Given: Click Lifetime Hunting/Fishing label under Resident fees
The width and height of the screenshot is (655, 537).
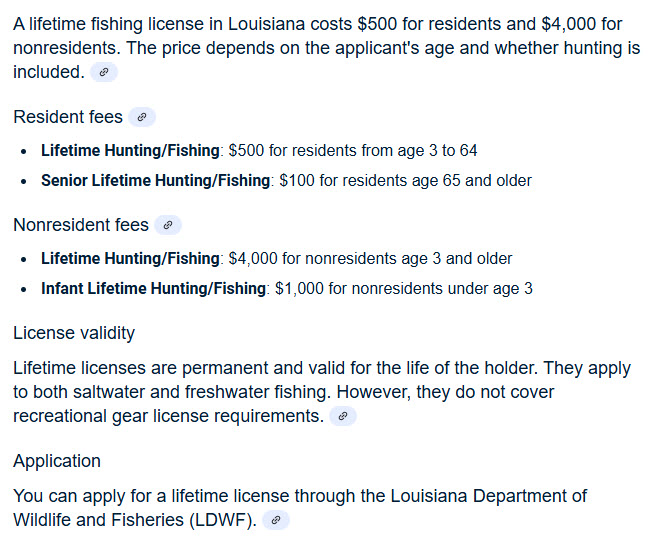Looking at the screenshot, I should coord(130,151).
